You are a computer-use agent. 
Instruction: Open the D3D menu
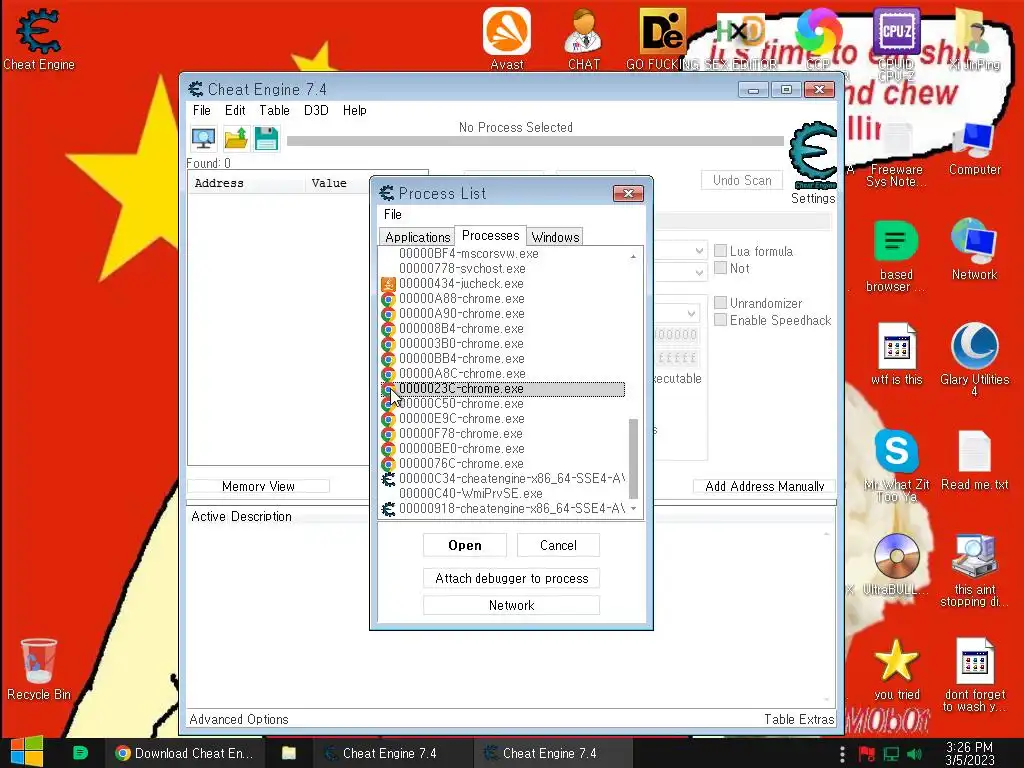(x=316, y=110)
